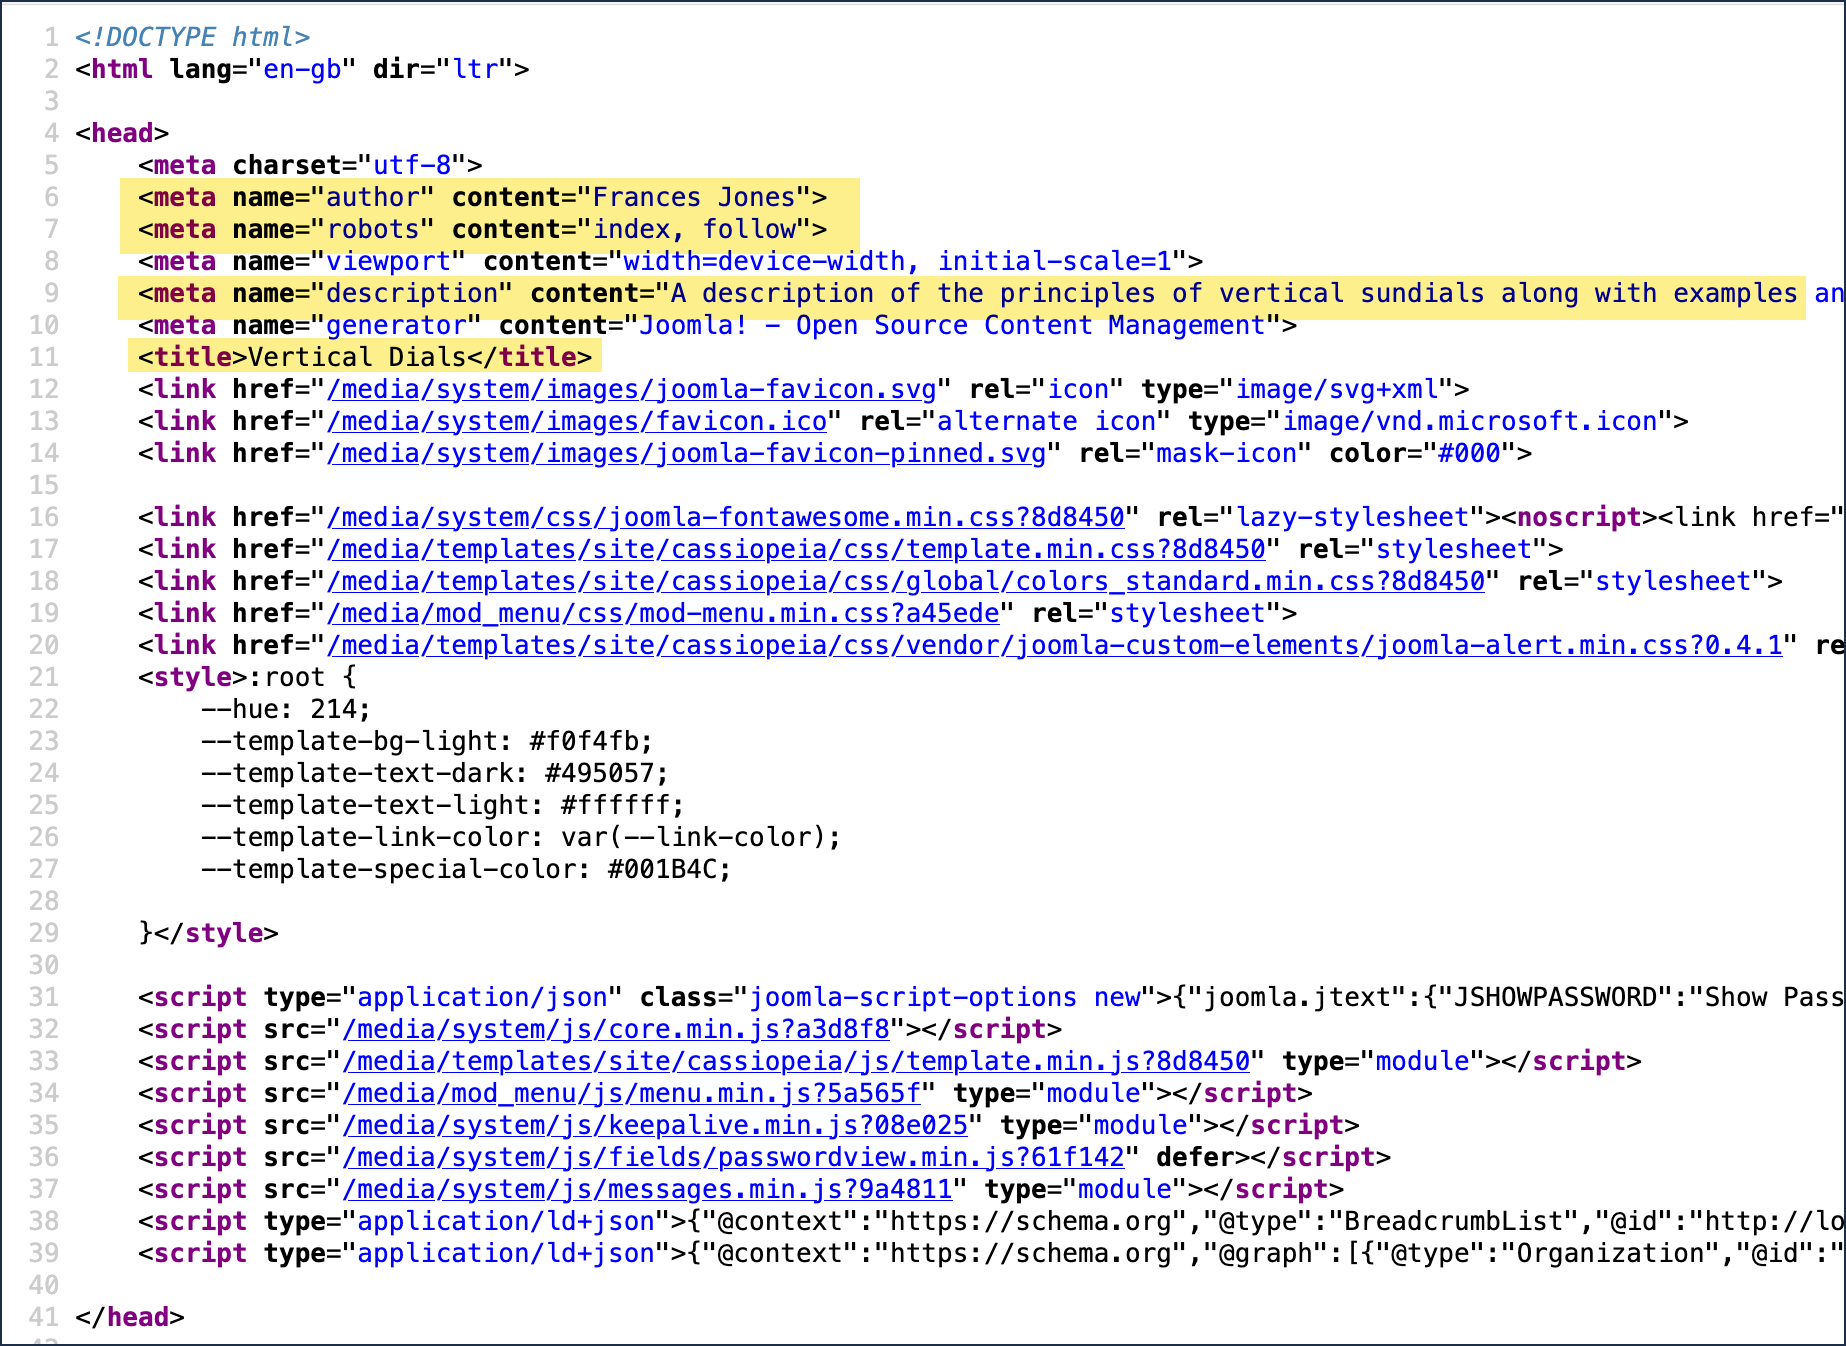
Task: Click "--template-text-light: #ffffff;" line
Action: 443,805
